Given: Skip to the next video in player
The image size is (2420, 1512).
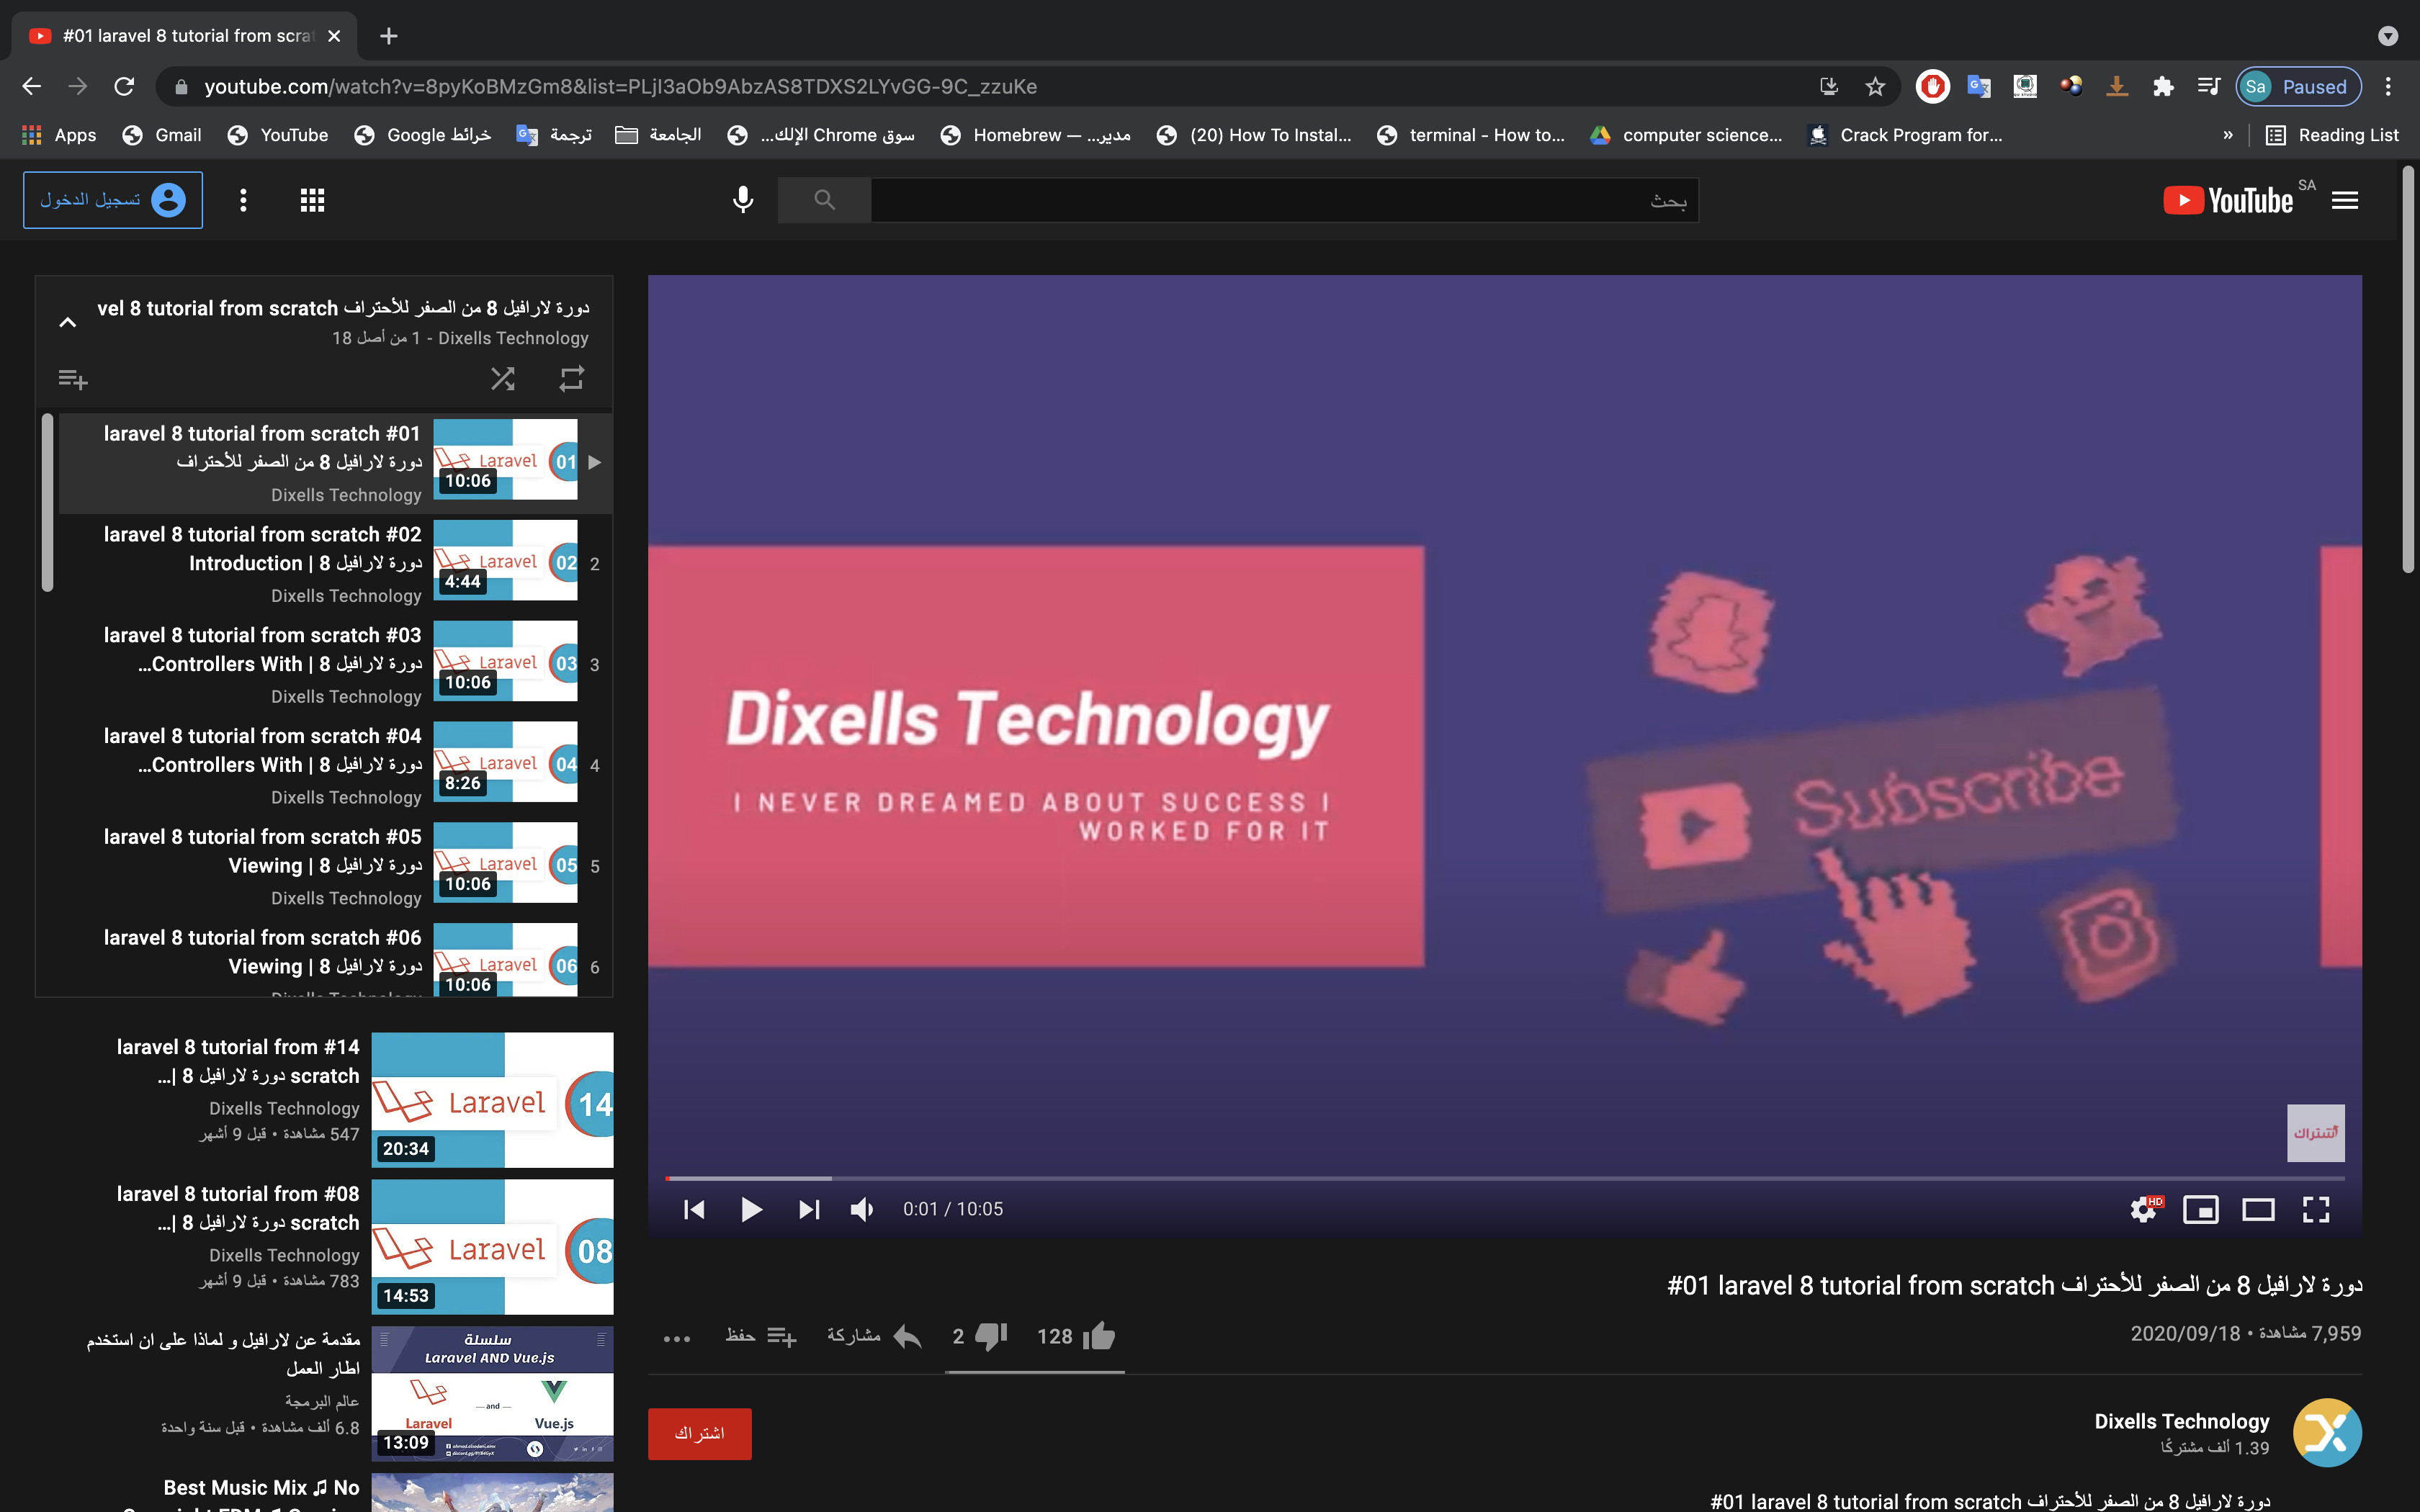Looking at the screenshot, I should pyautogui.click(x=809, y=1209).
